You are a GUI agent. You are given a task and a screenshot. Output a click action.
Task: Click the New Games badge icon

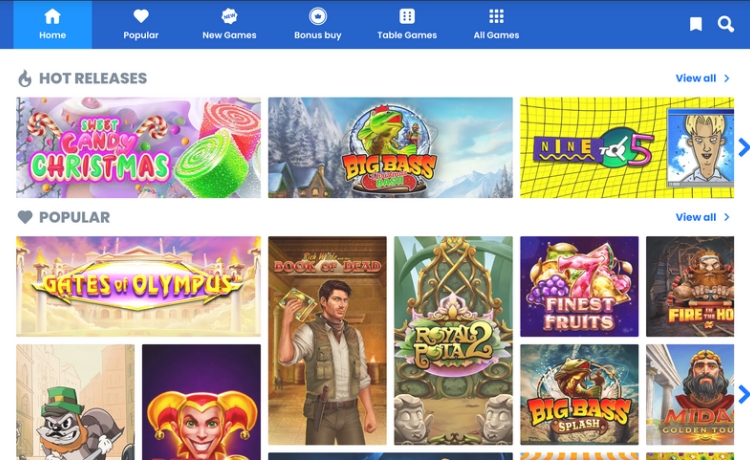(x=229, y=16)
